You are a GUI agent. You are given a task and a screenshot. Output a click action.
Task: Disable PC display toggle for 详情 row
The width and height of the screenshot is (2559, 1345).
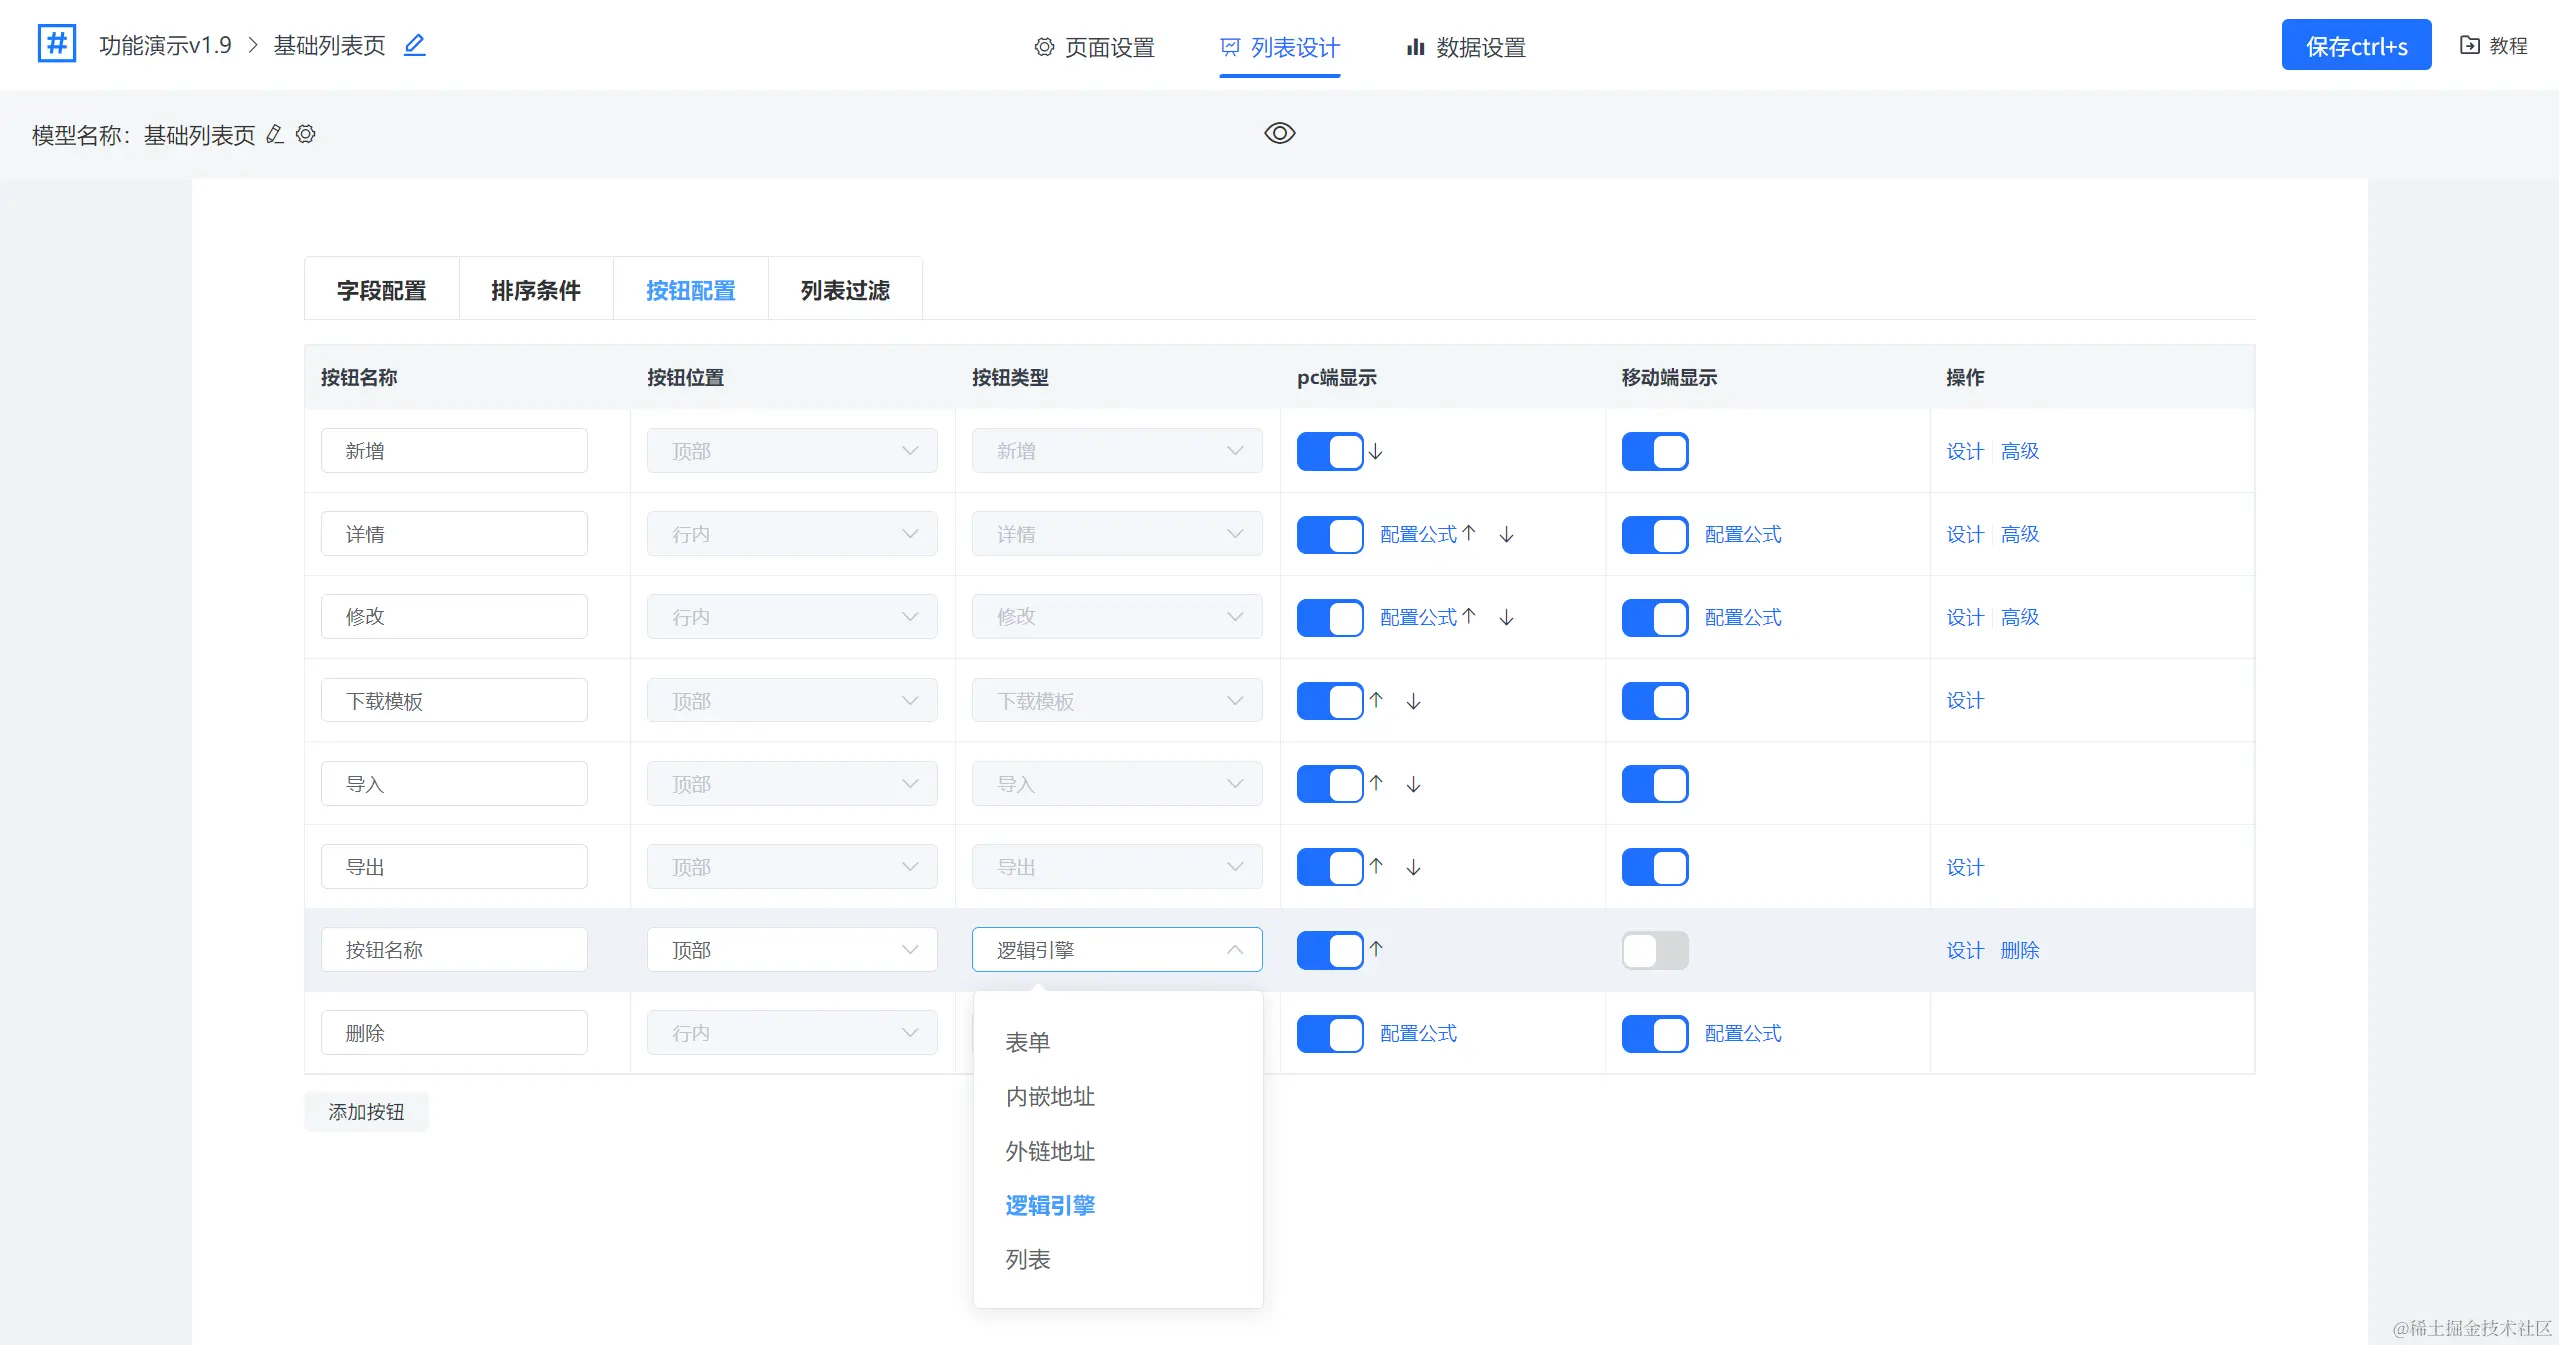pos(1329,535)
